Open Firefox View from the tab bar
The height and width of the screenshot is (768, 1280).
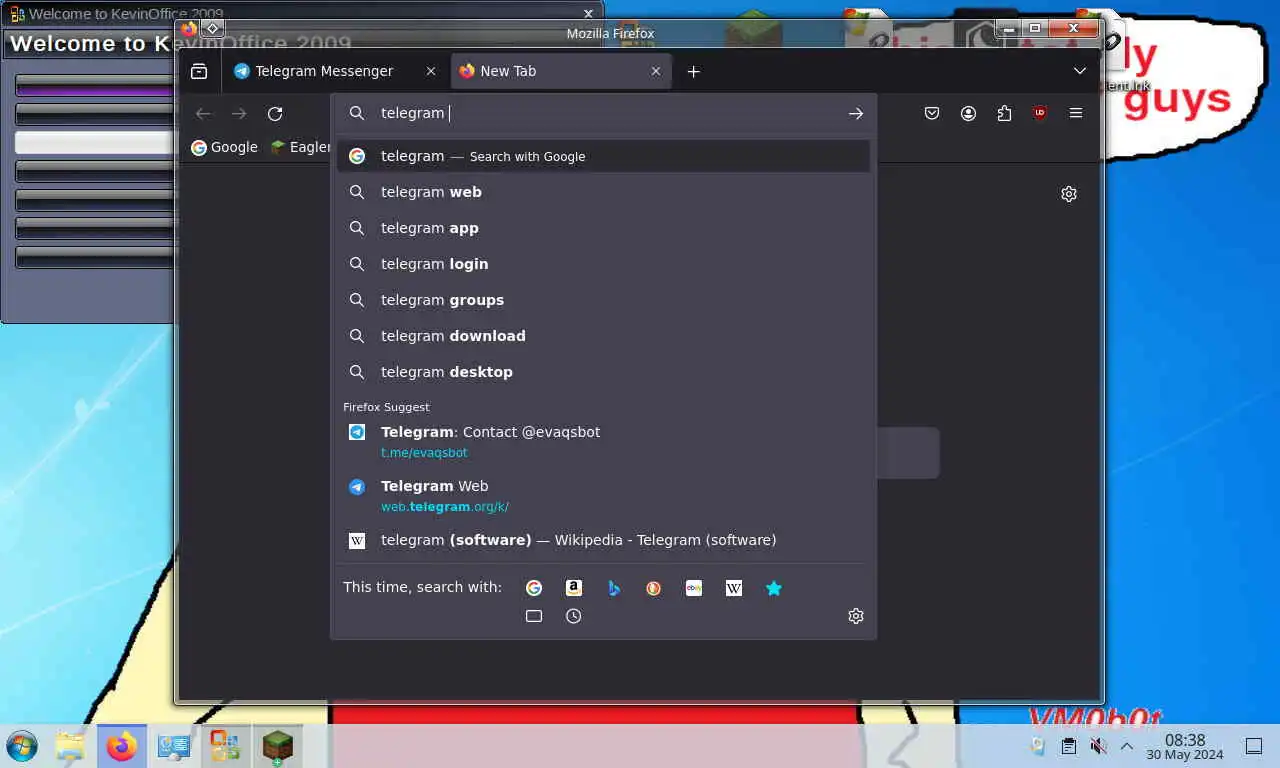[199, 71]
